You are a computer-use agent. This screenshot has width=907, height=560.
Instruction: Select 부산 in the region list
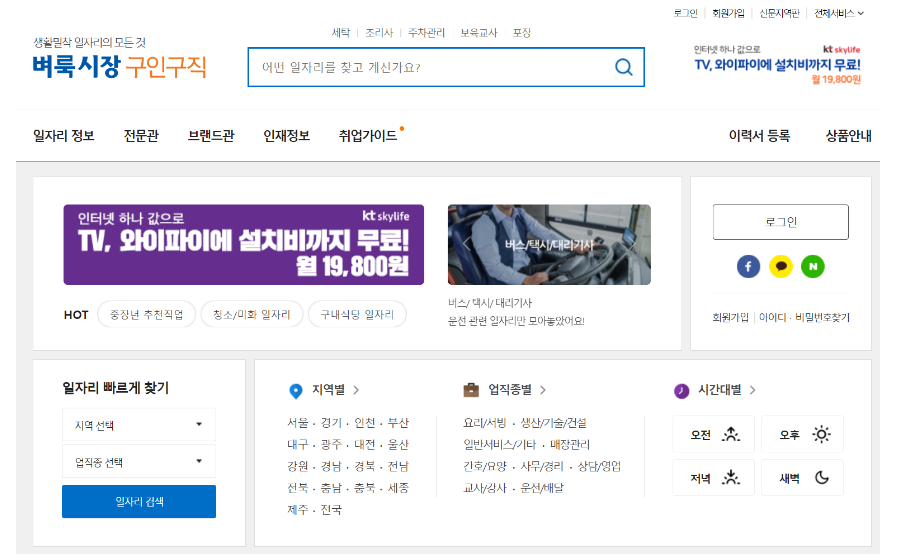pos(398,423)
